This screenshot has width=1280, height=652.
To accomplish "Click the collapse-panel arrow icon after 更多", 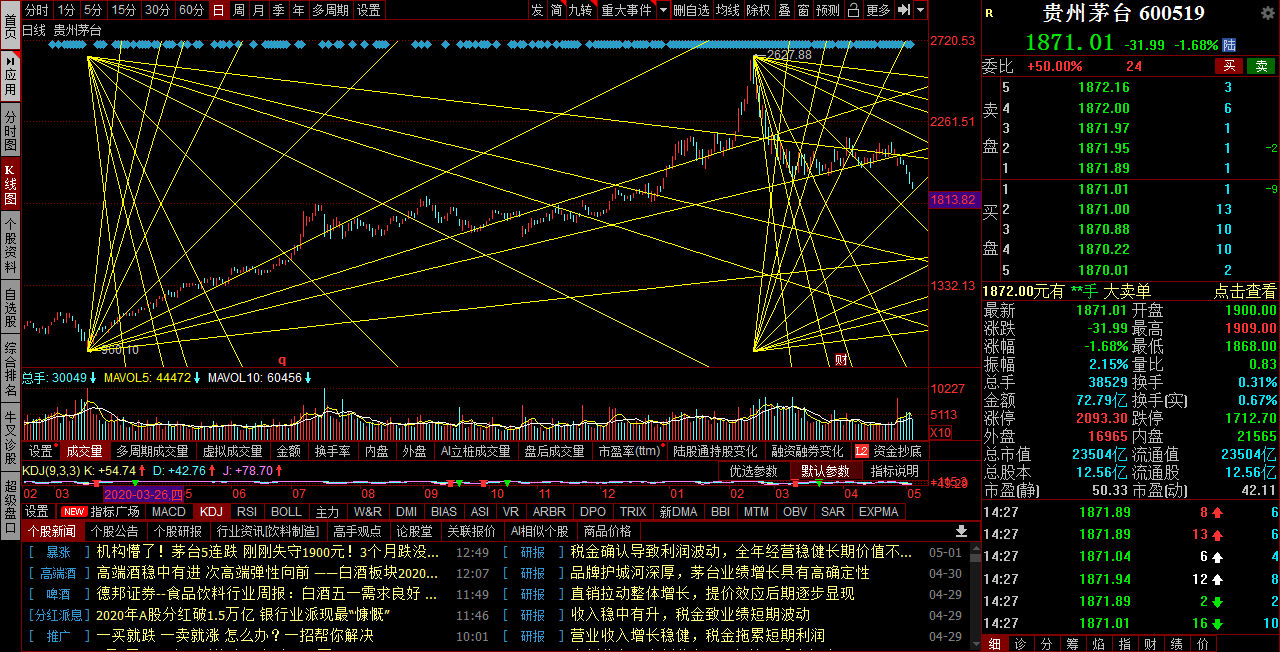I will 903,10.
